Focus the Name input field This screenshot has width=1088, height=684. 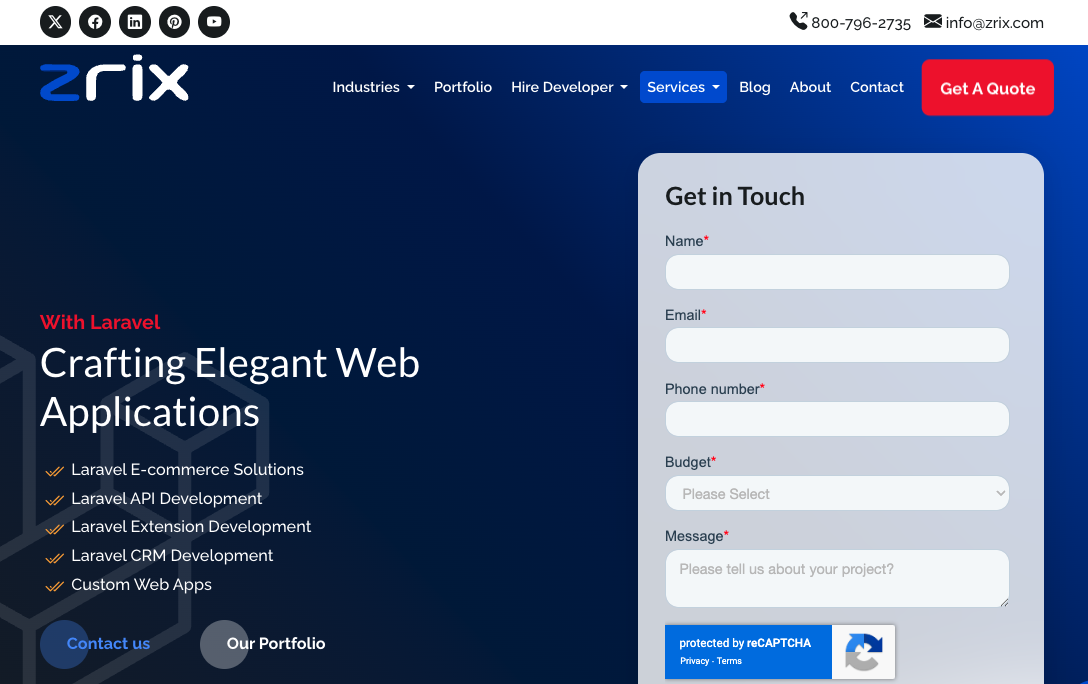click(x=837, y=272)
